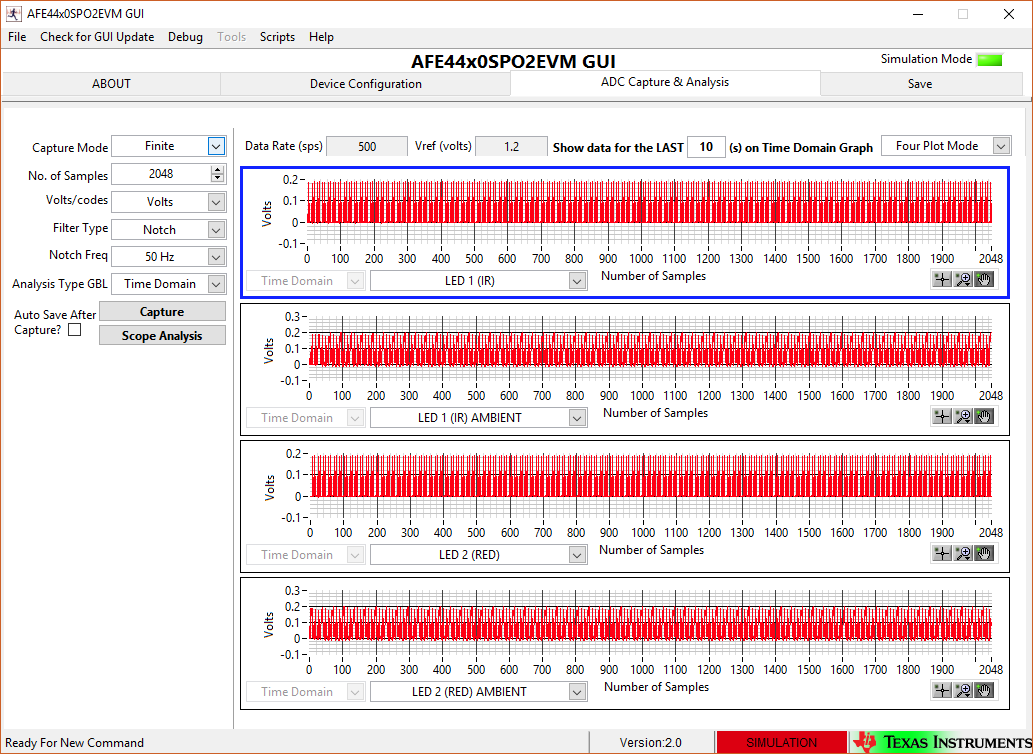Select the pan hand tool on LED 2 (RED) graph
This screenshot has height=754, width=1033.
(984, 553)
